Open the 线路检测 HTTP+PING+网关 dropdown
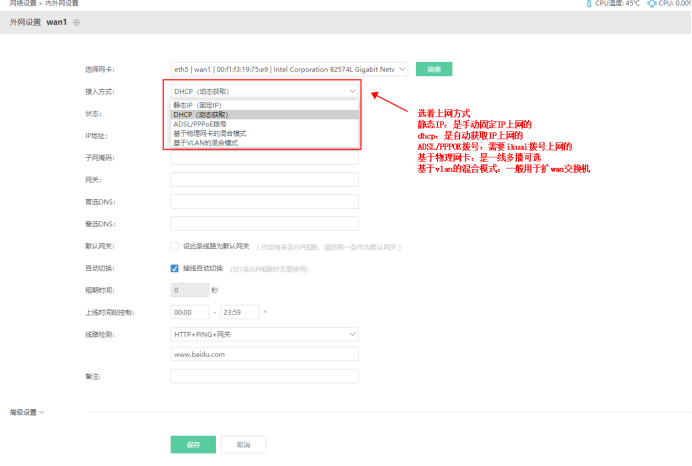The image size is (692, 466). tap(265, 334)
